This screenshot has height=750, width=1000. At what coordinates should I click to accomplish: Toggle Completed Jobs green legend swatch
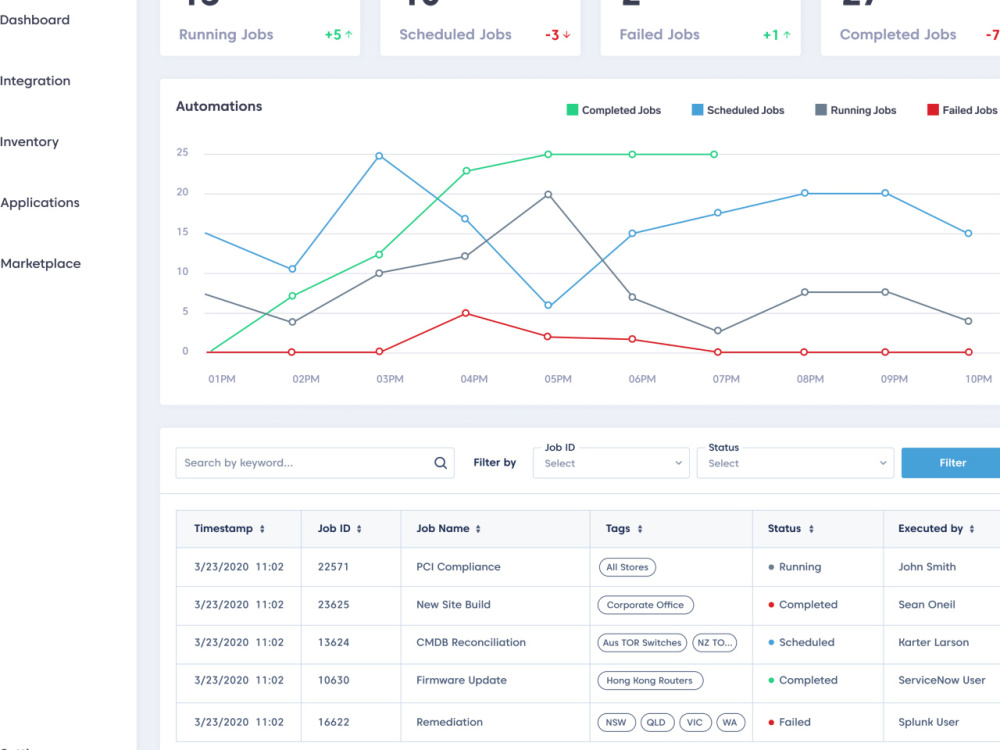[x=572, y=110]
